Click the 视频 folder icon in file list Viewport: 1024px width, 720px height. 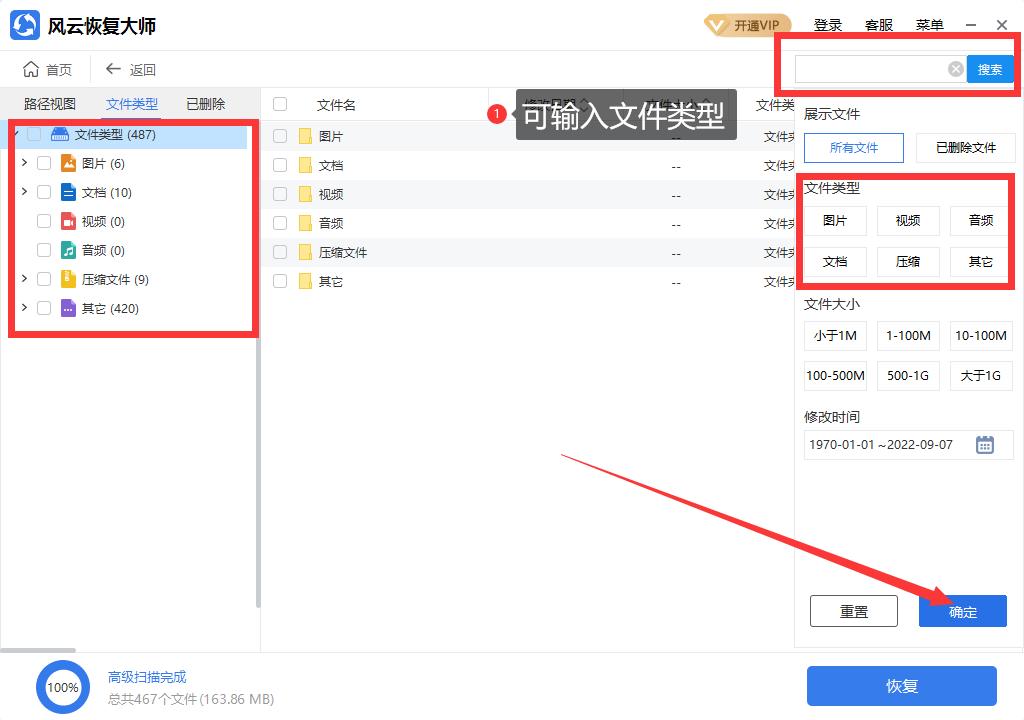[305, 194]
